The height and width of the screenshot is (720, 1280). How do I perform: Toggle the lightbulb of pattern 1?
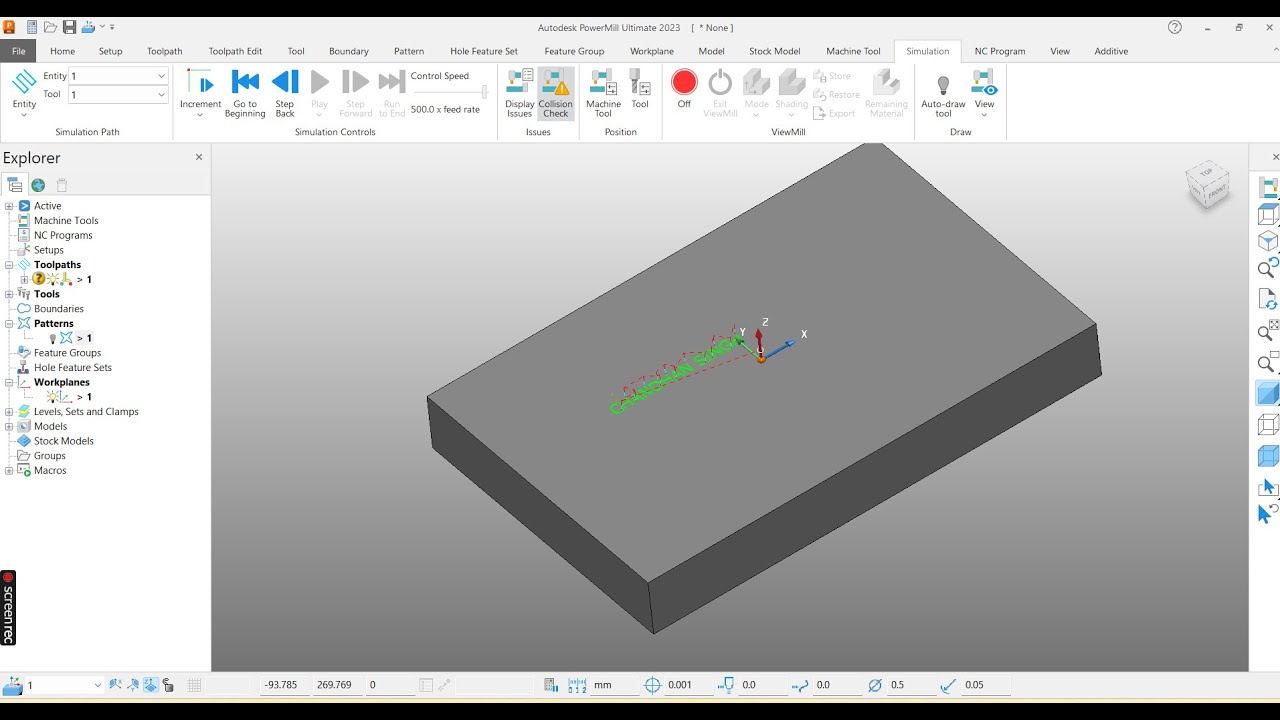[x=53, y=339]
